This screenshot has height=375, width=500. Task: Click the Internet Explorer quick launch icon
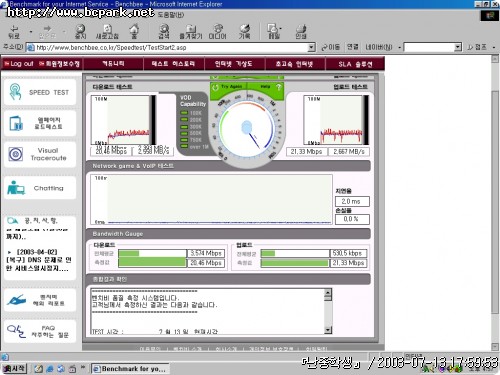coord(50,369)
